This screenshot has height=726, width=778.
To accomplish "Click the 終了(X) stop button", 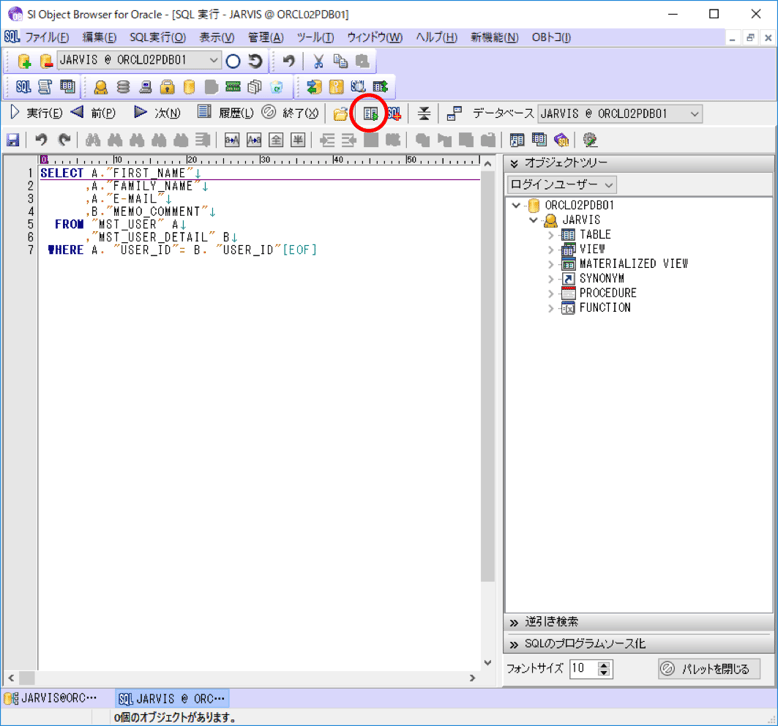I will click(290, 113).
